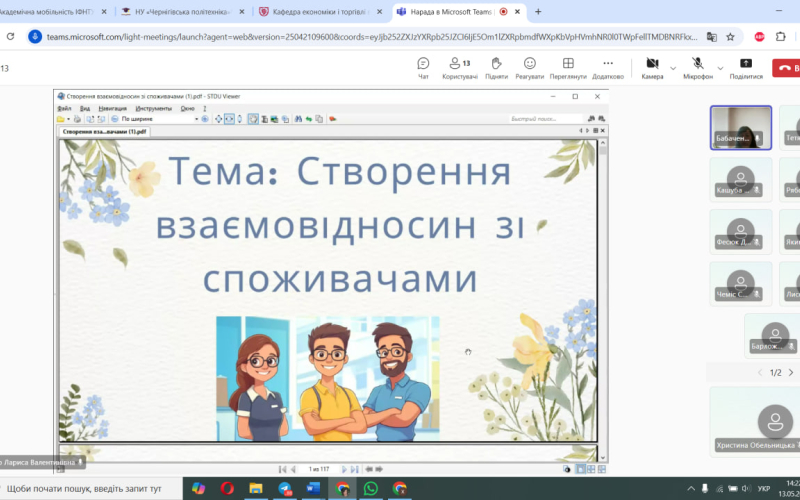Open the Реагувати reactions menu
Image resolution: width=800 pixels, height=500 pixels.
(530, 68)
